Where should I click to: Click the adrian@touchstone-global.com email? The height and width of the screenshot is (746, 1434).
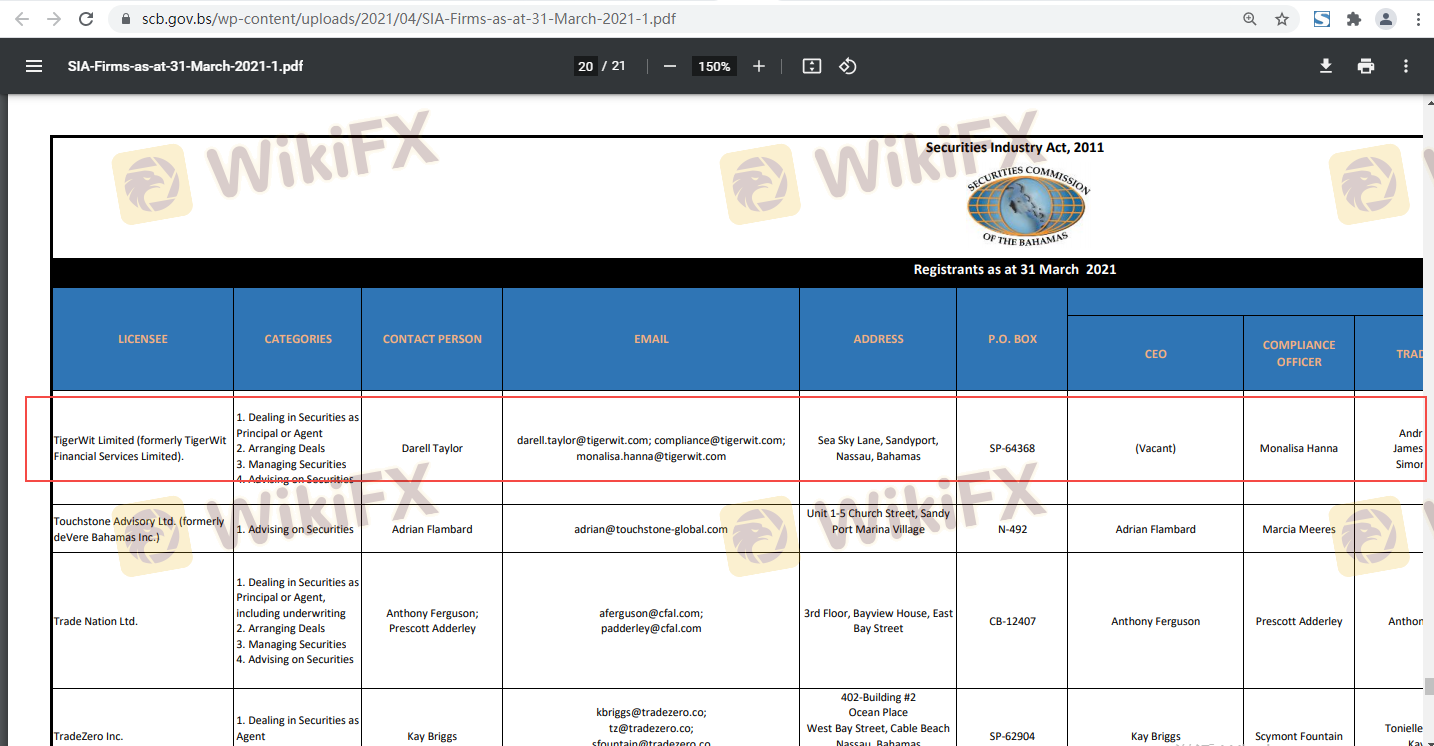coord(651,529)
